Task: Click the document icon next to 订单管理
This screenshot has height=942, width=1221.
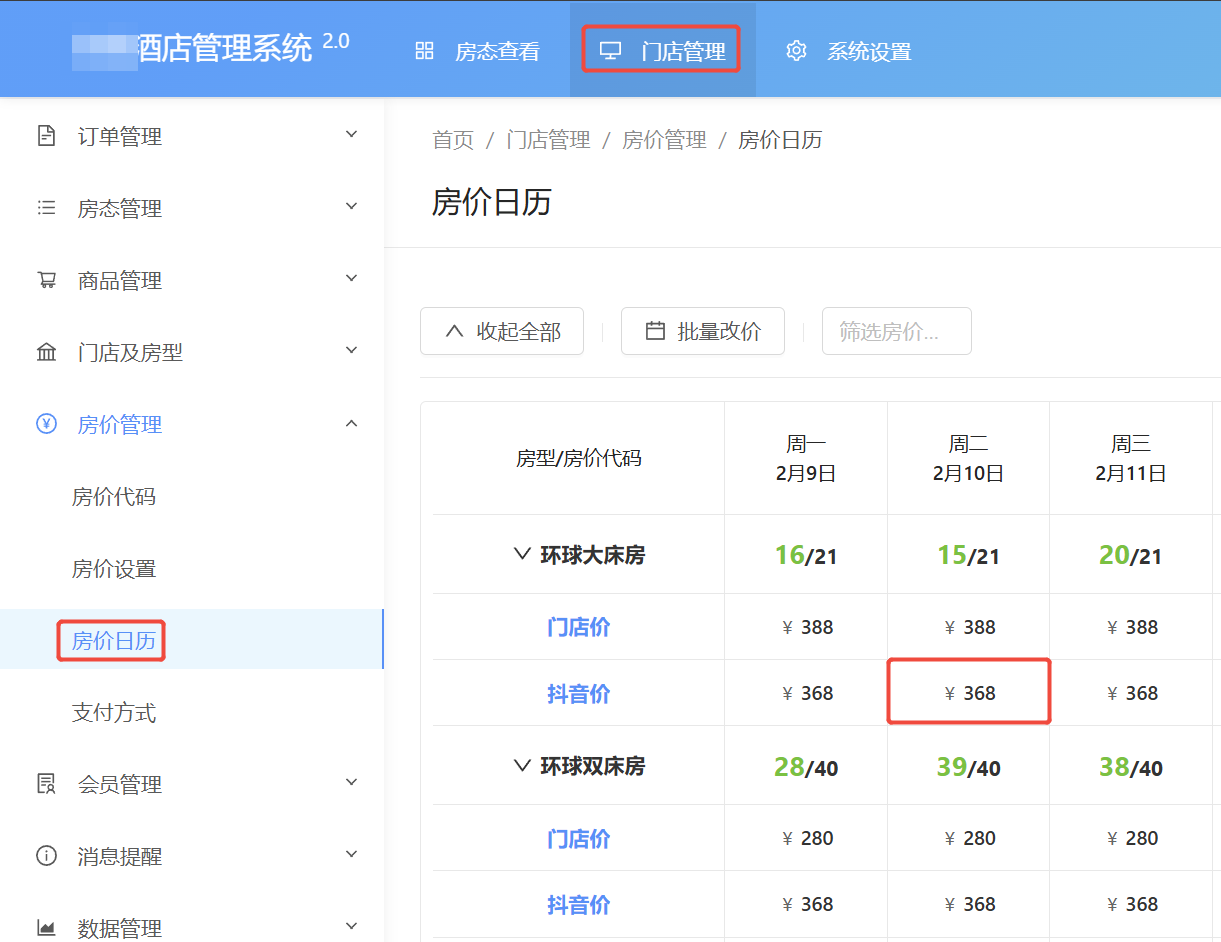Action: pos(46,136)
